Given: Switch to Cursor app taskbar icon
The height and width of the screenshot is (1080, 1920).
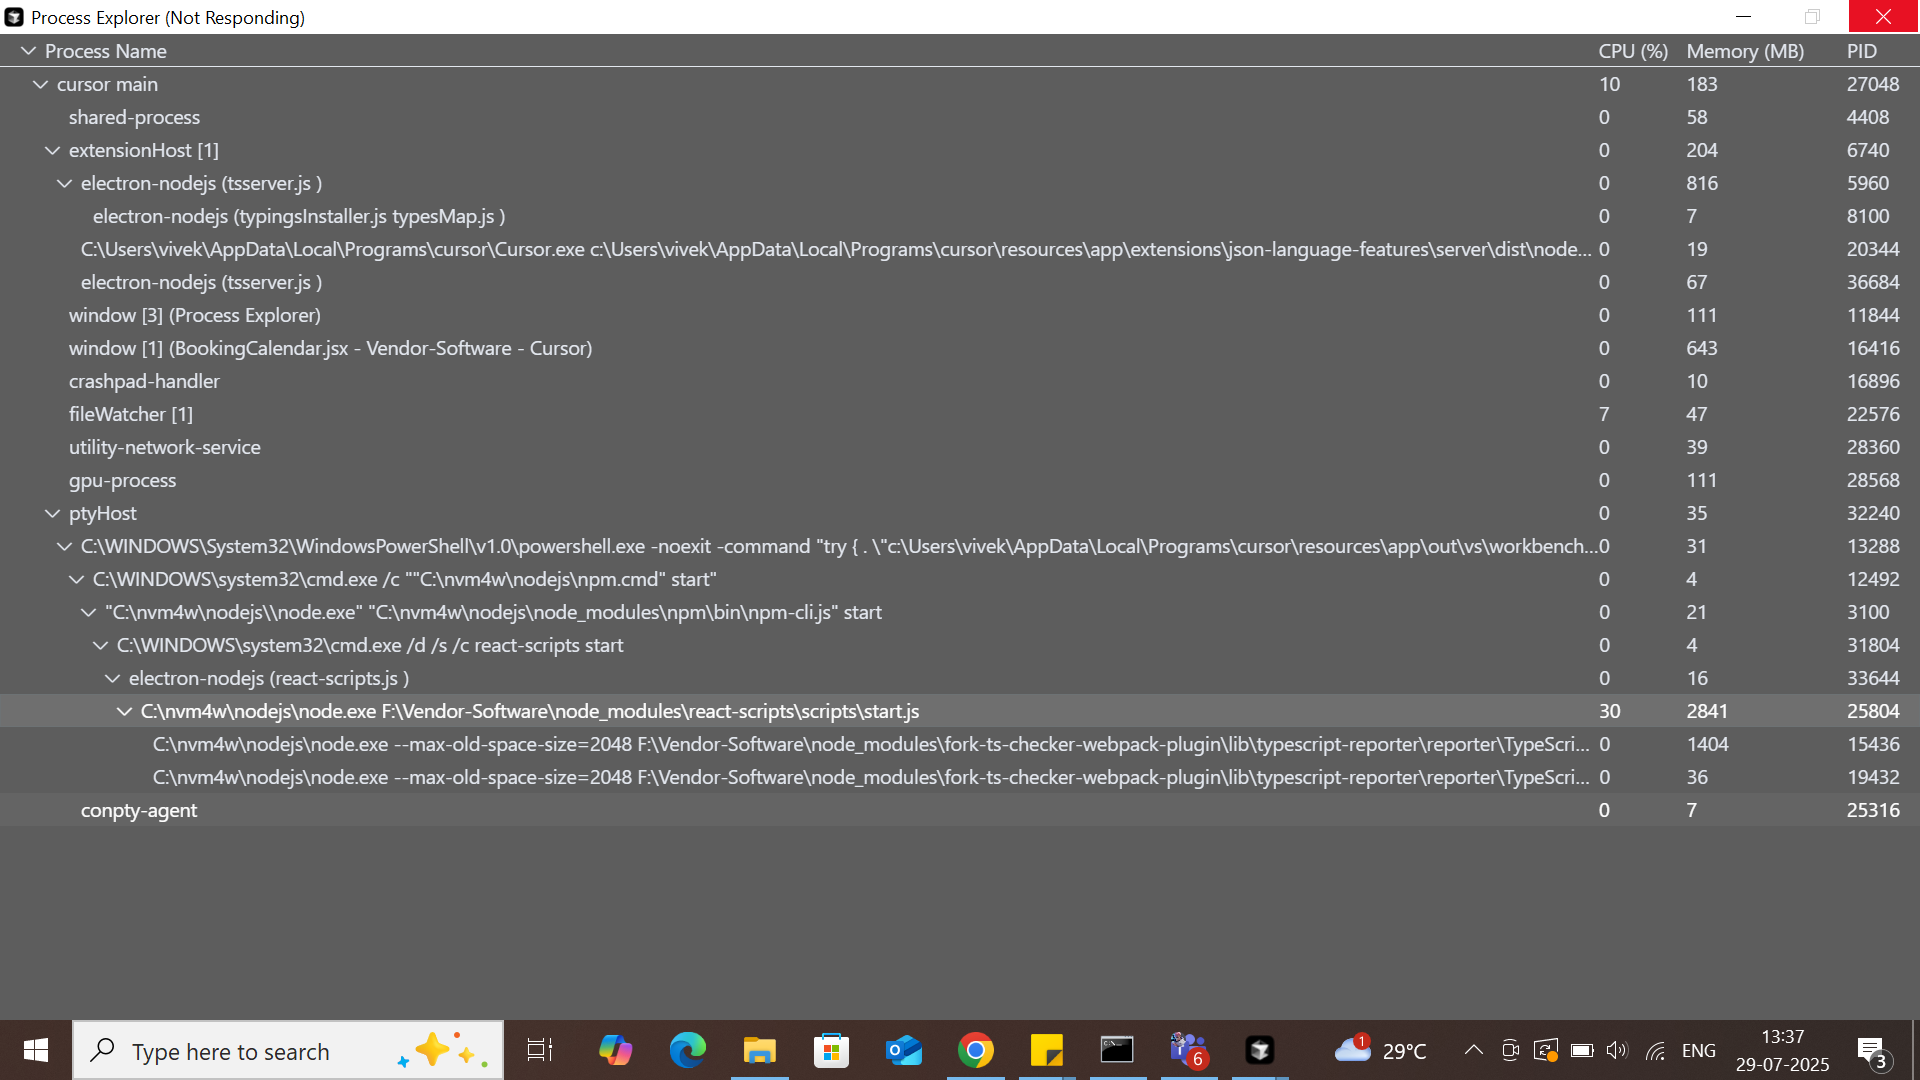Looking at the screenshot, I should [1259, 1050].
